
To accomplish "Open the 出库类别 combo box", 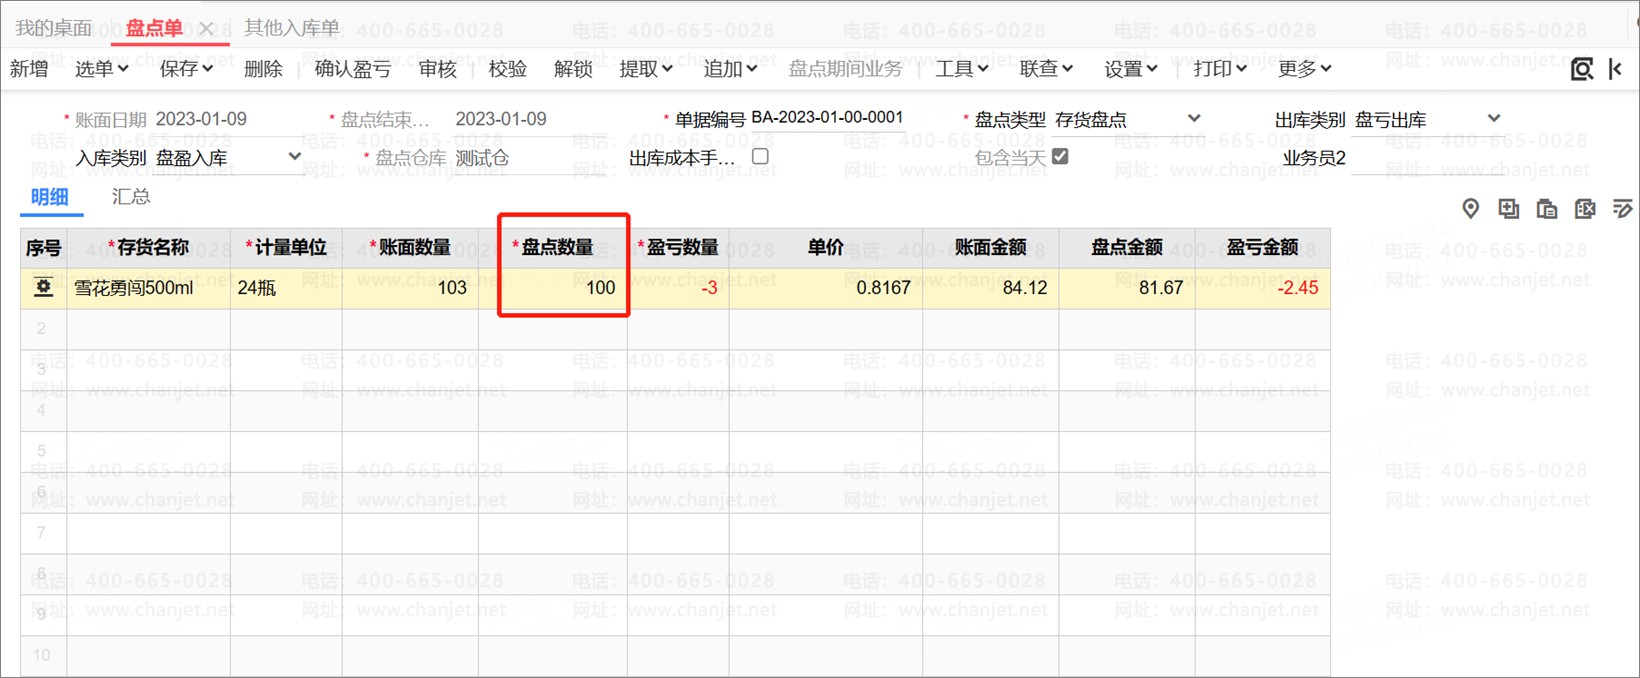I will [x=1428, y=119].
